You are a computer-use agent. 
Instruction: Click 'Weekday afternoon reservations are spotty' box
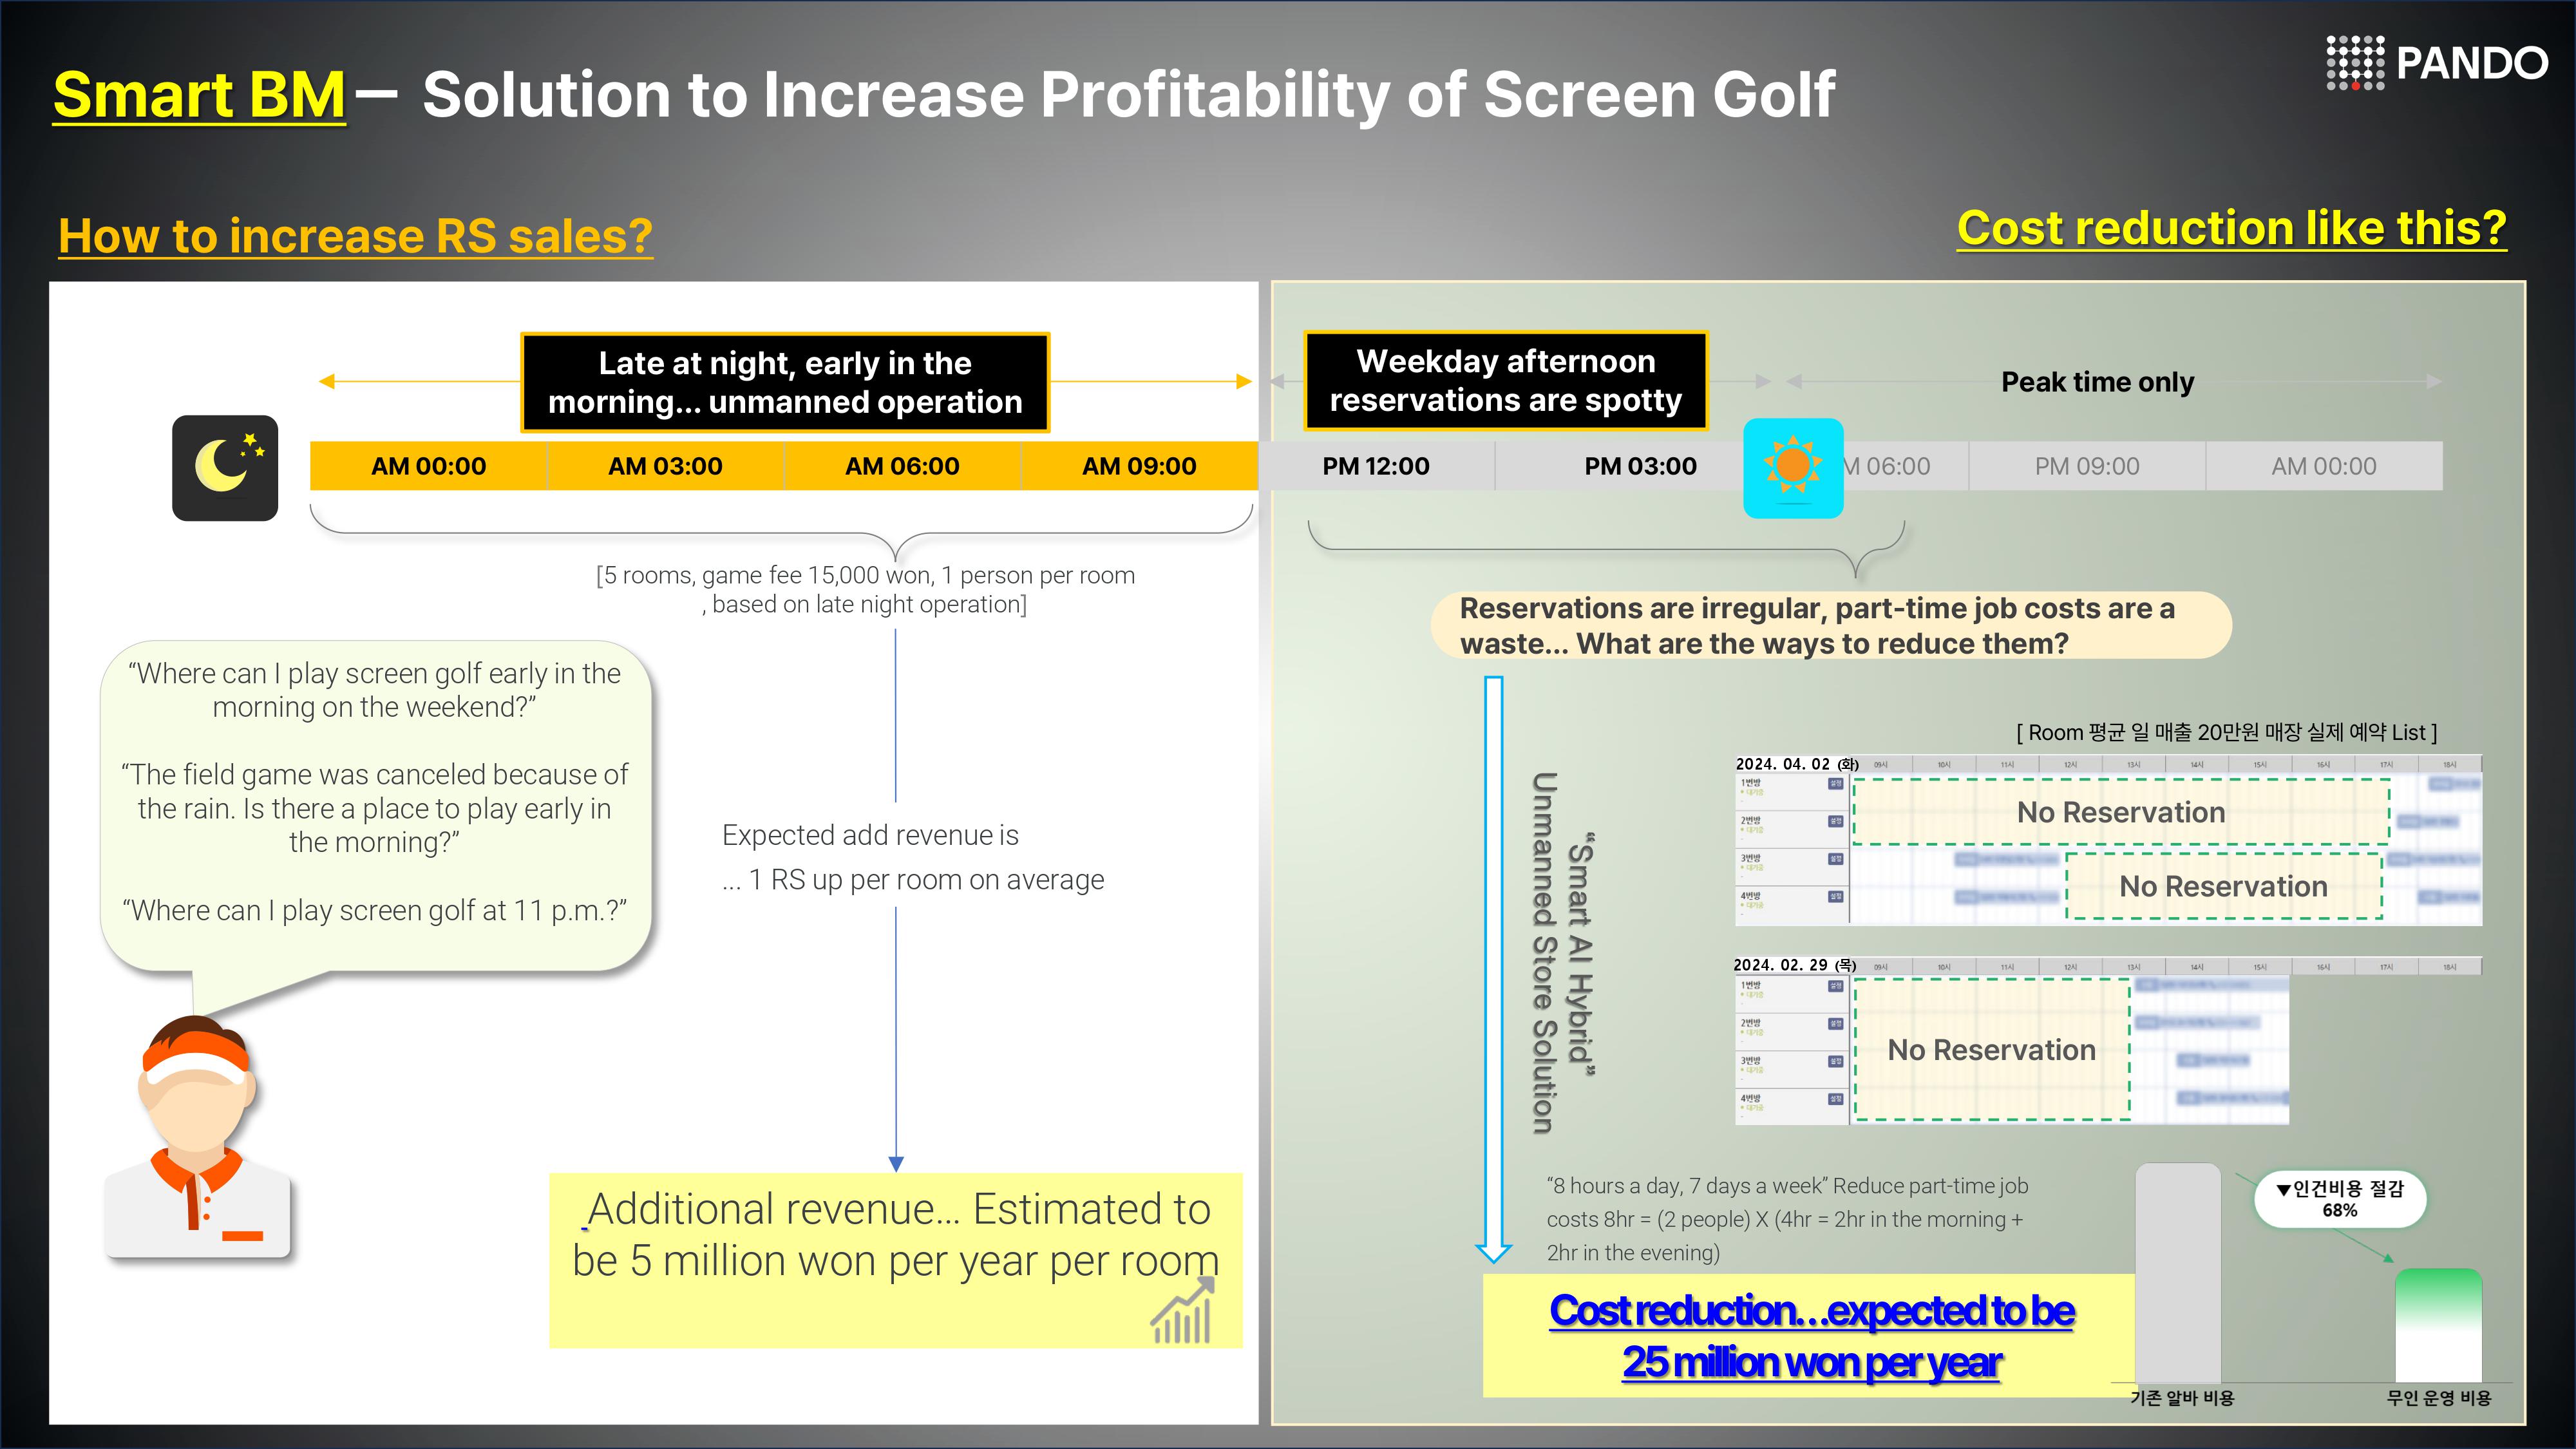[1506, 380]
